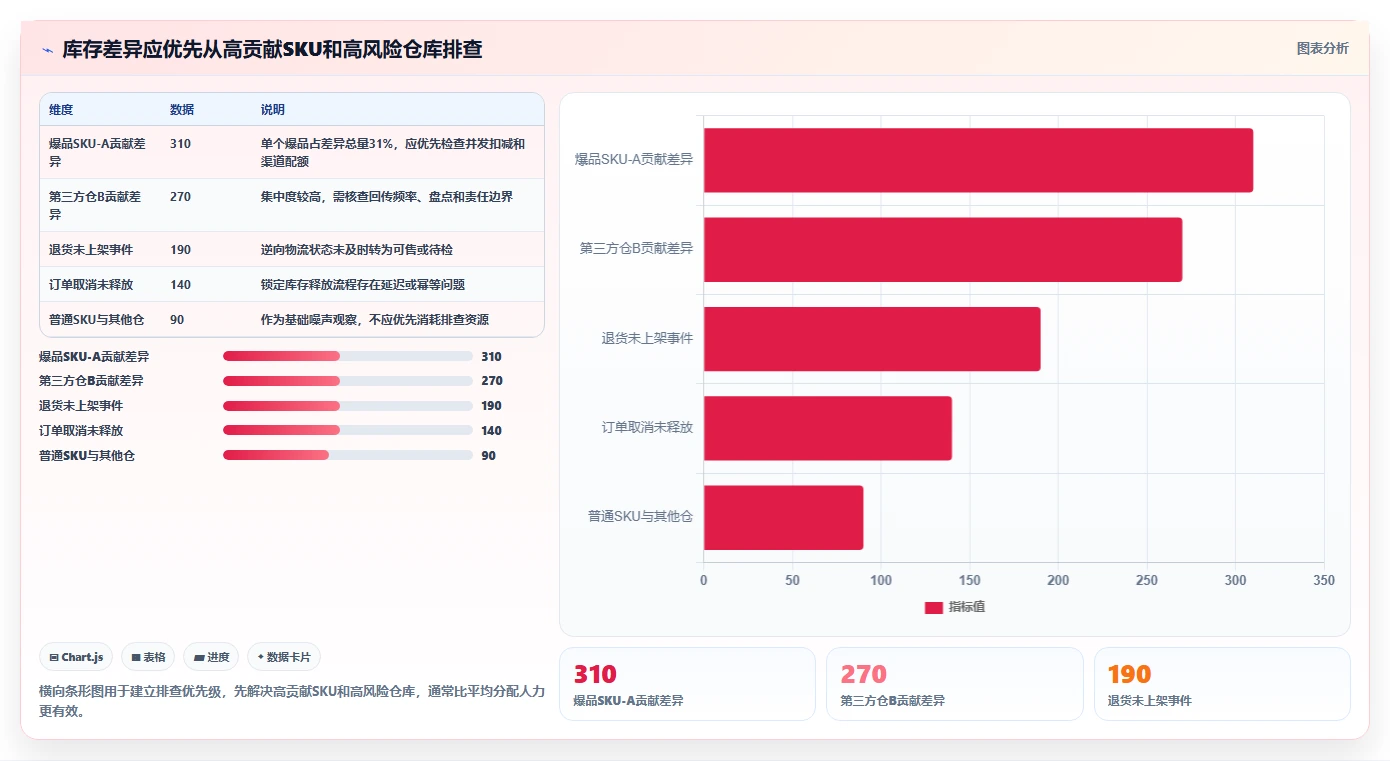Viewport: 1390px width, 761px height.
Task: Click the table value 310
Action: (180, 144)
